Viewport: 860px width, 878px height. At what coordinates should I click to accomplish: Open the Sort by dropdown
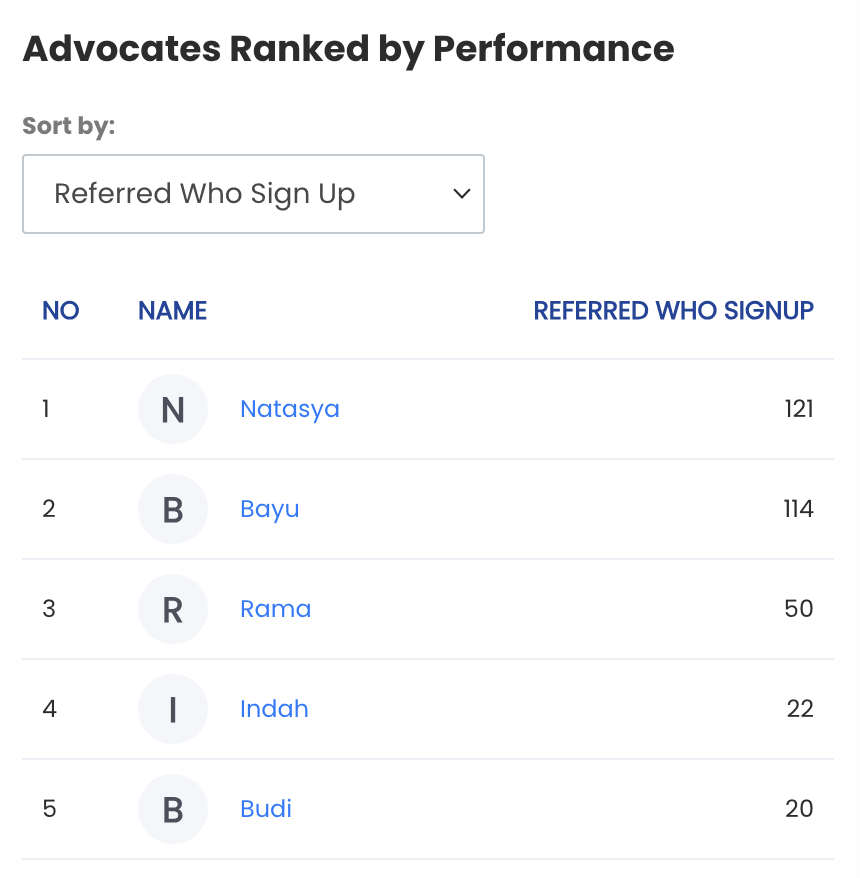click(x=253, y=194)
